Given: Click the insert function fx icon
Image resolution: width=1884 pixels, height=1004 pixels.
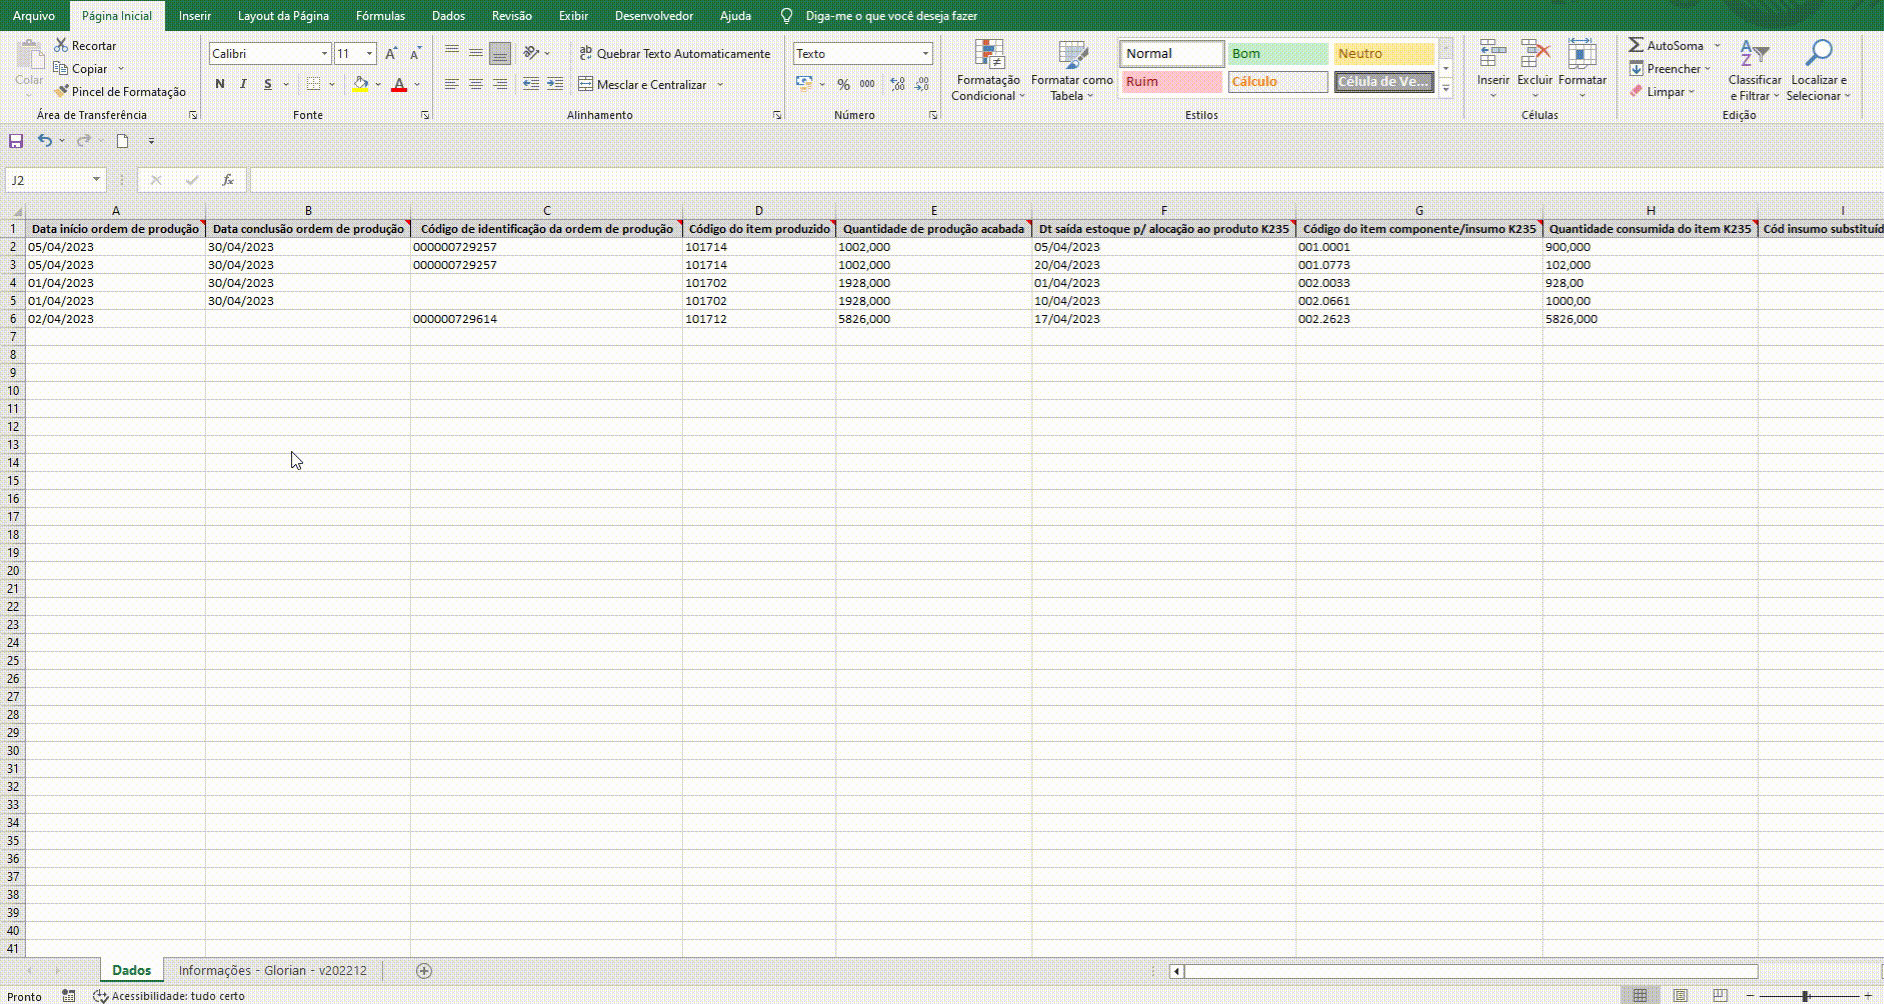Looking at the screenshot, I should pyautogui.click(x=228, y=180).
